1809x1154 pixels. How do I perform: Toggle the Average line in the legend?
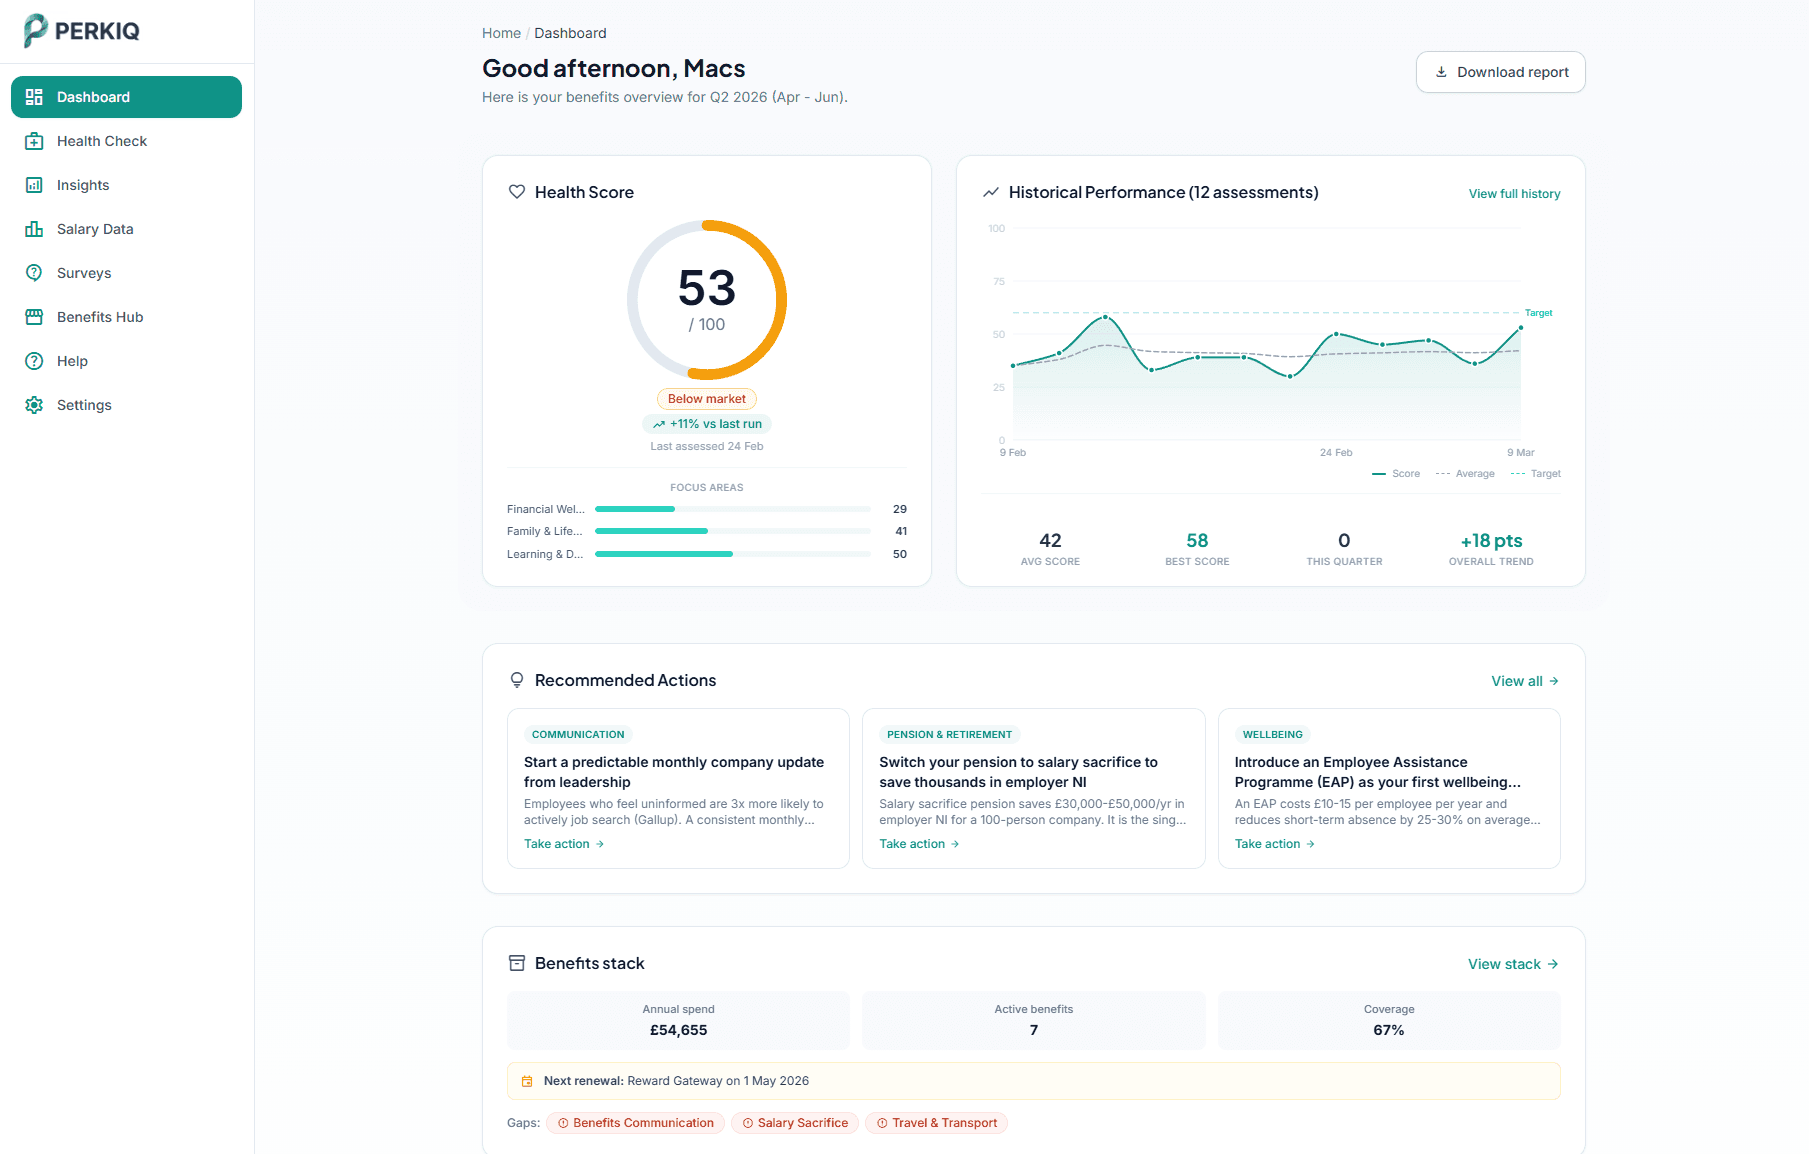pyautogui.click(x=1466, y=473)
